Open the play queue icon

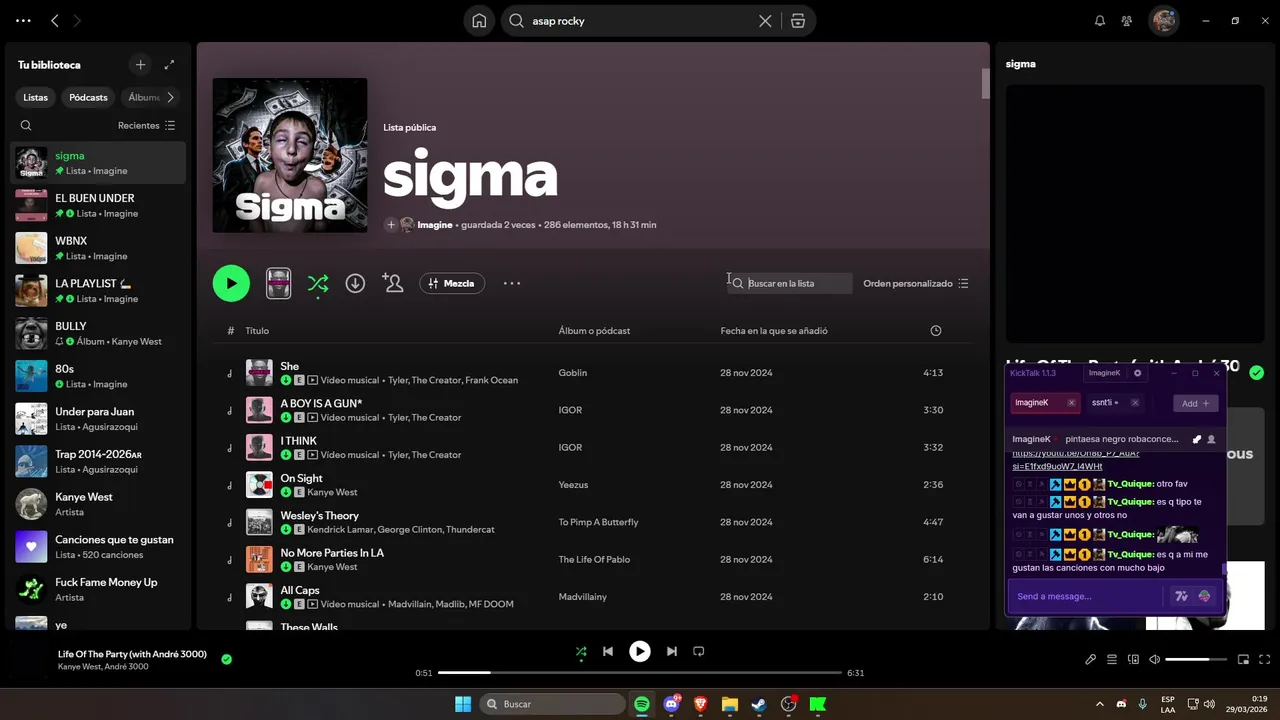coord(1112,660)
